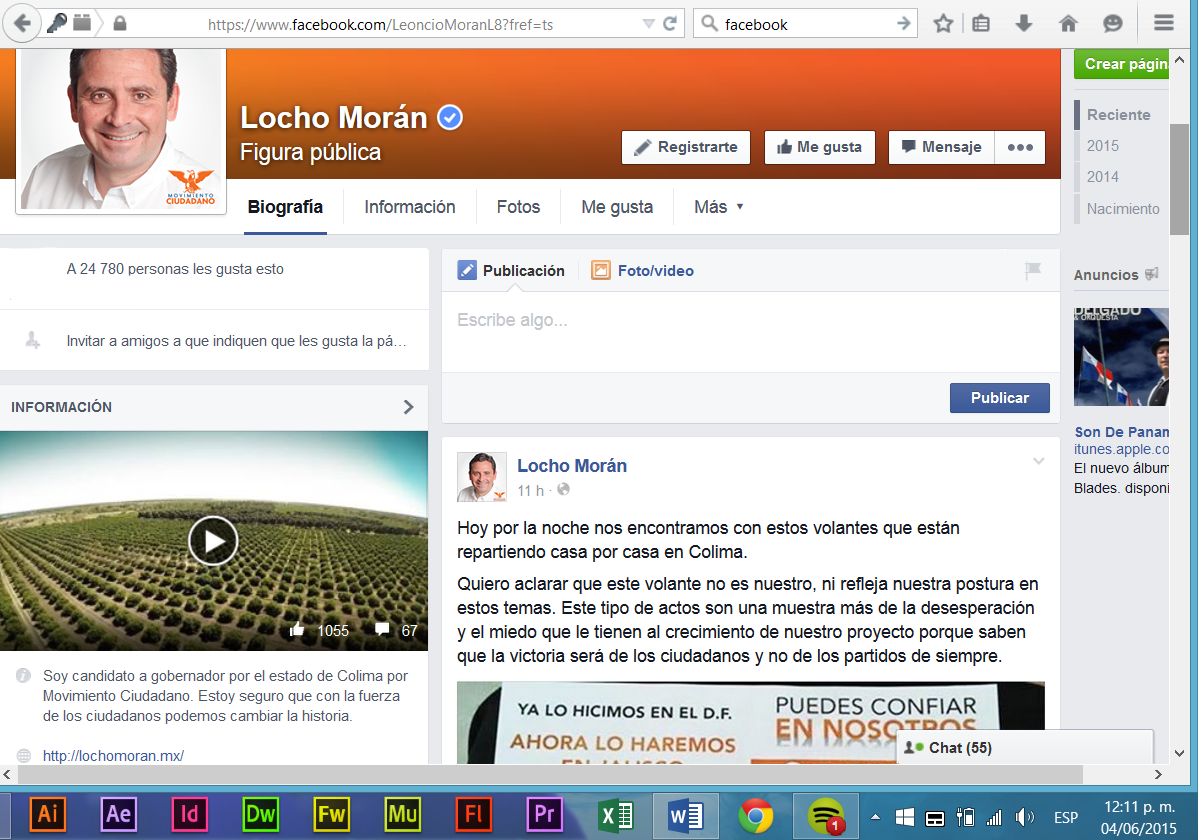Screen dimensions: 1198x840
Task: Click the address bar URL
Action: 380,24
